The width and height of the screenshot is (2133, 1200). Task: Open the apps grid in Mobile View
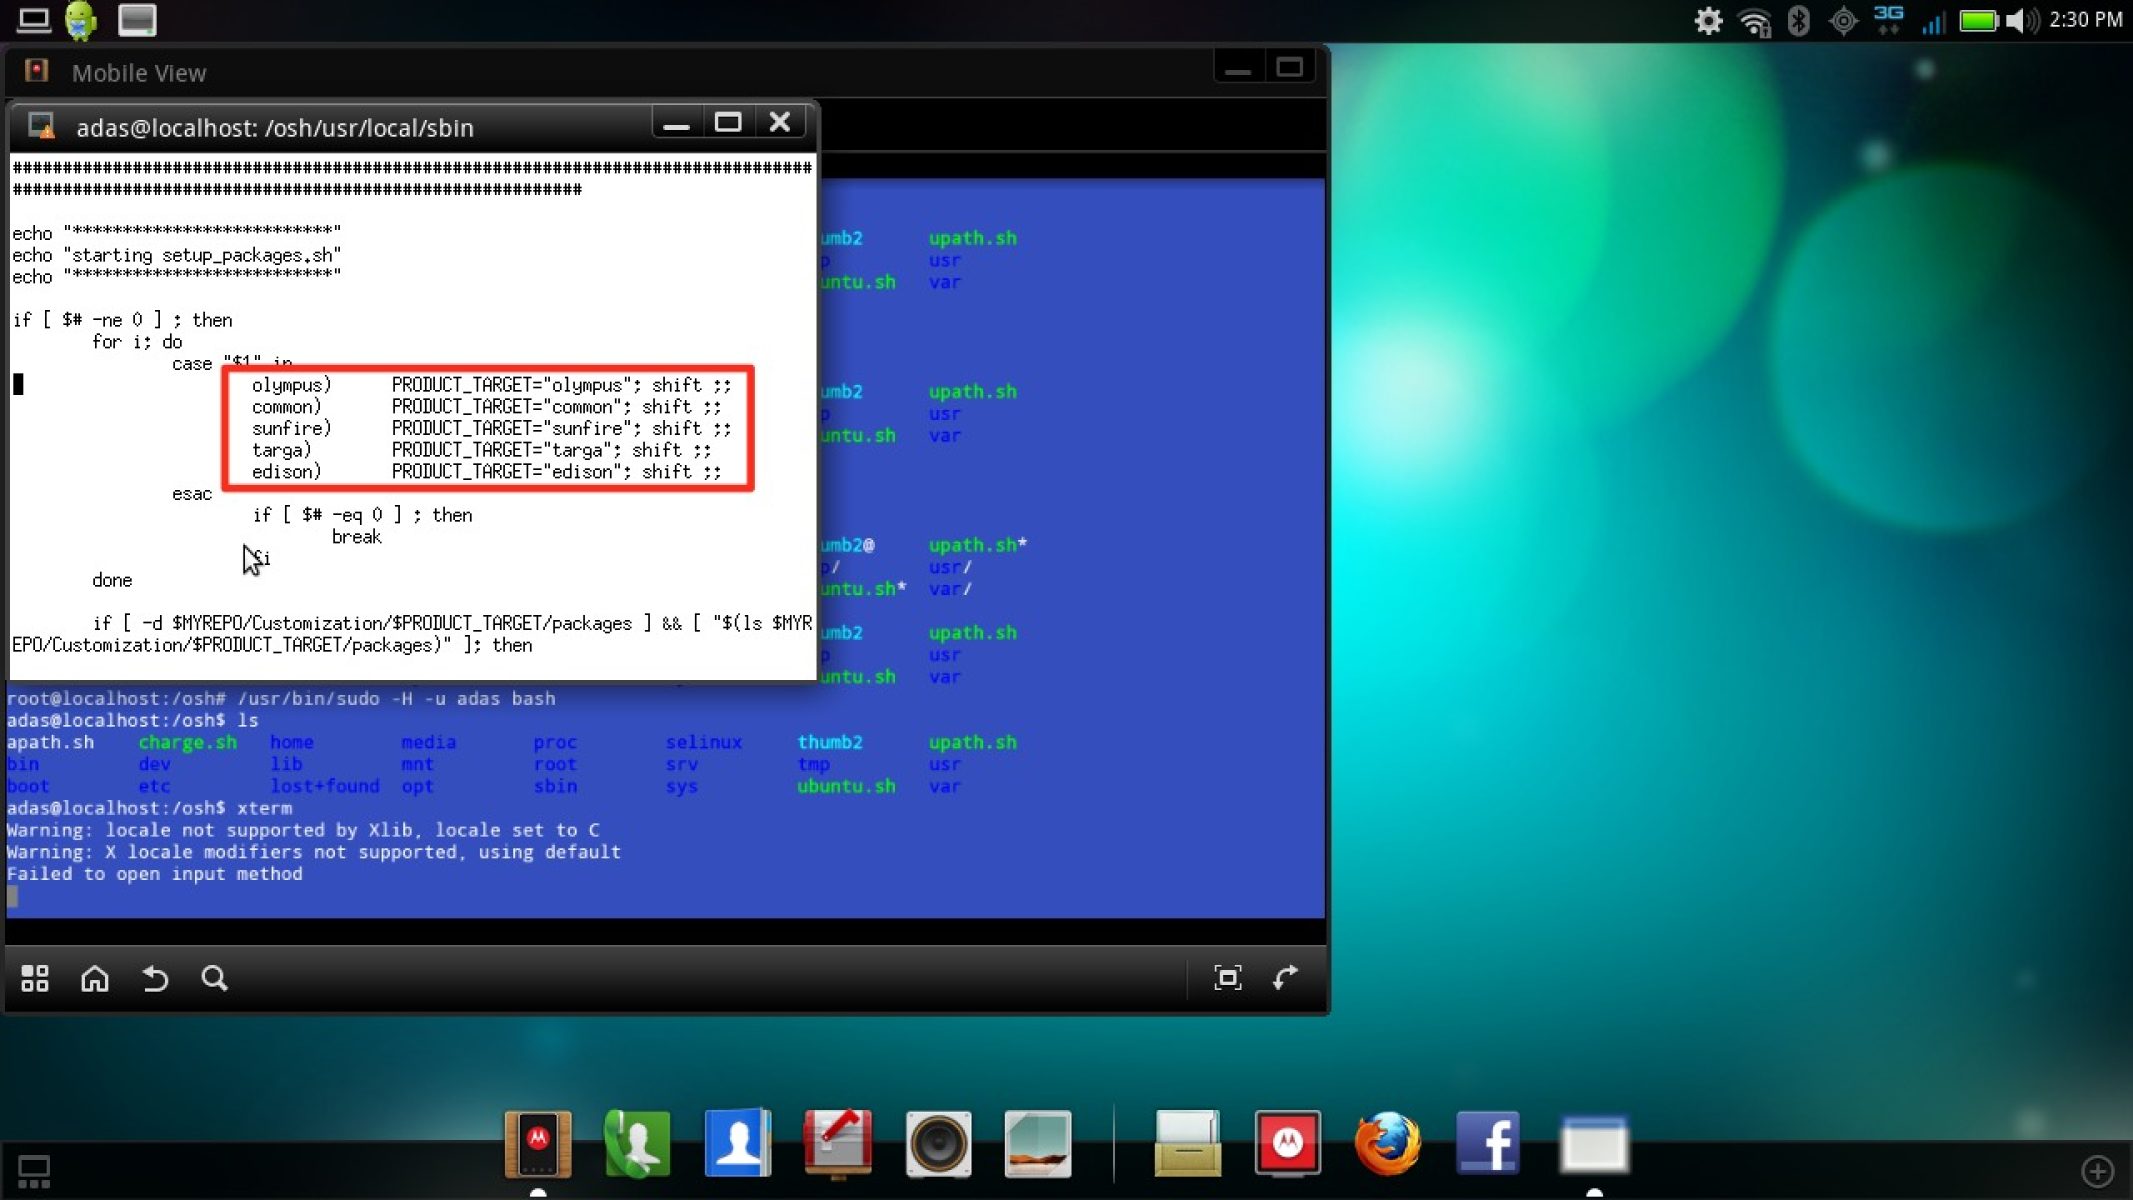35,978
